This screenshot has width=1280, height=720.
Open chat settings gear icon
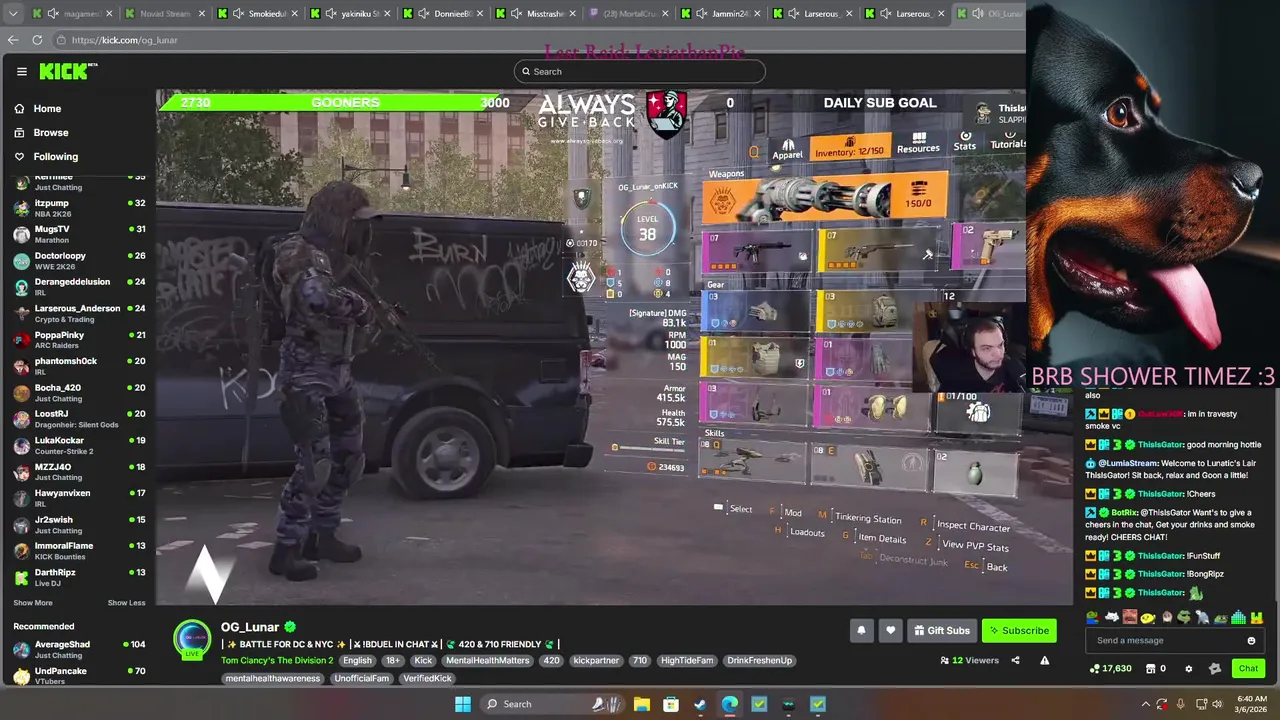click(x=1189, y=668)
